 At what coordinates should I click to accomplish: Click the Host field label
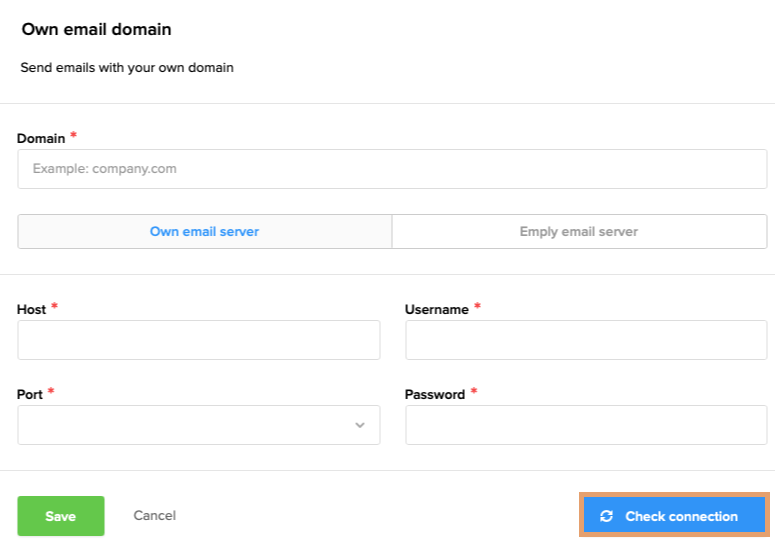pos(32,310)
